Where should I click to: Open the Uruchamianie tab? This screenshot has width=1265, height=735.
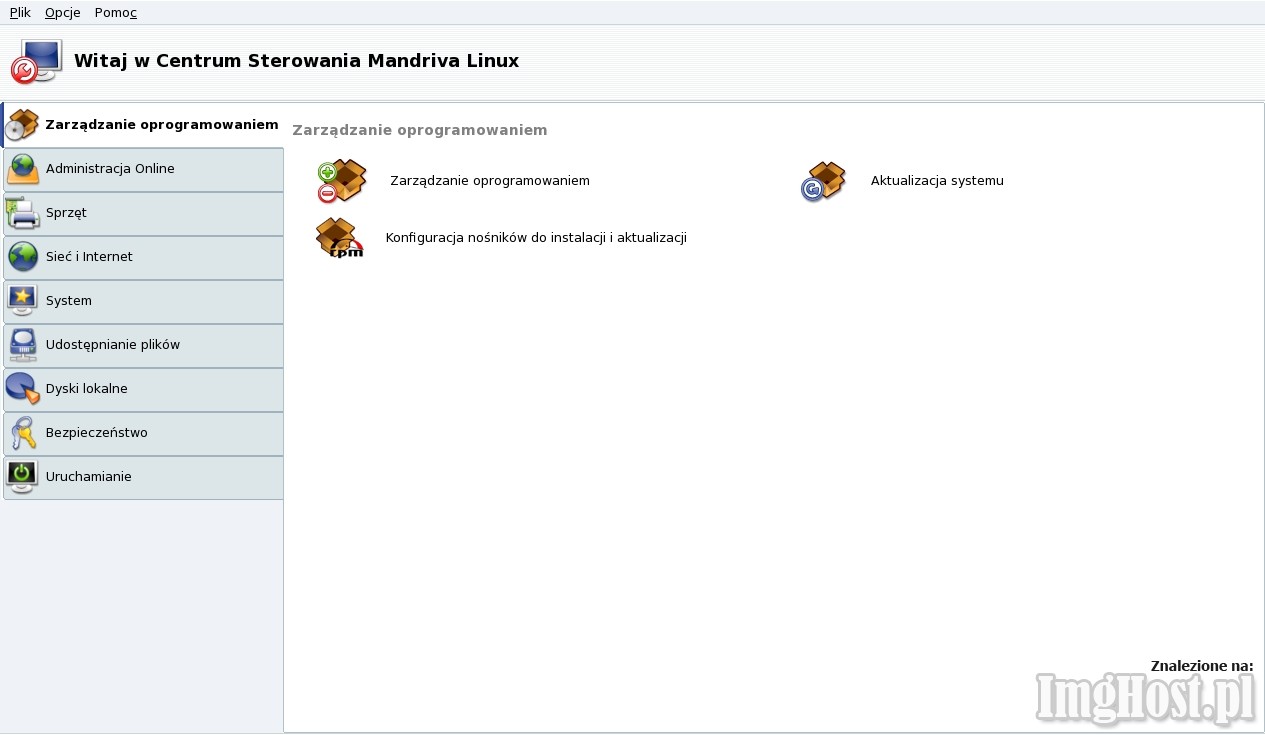tap(143, 477)
